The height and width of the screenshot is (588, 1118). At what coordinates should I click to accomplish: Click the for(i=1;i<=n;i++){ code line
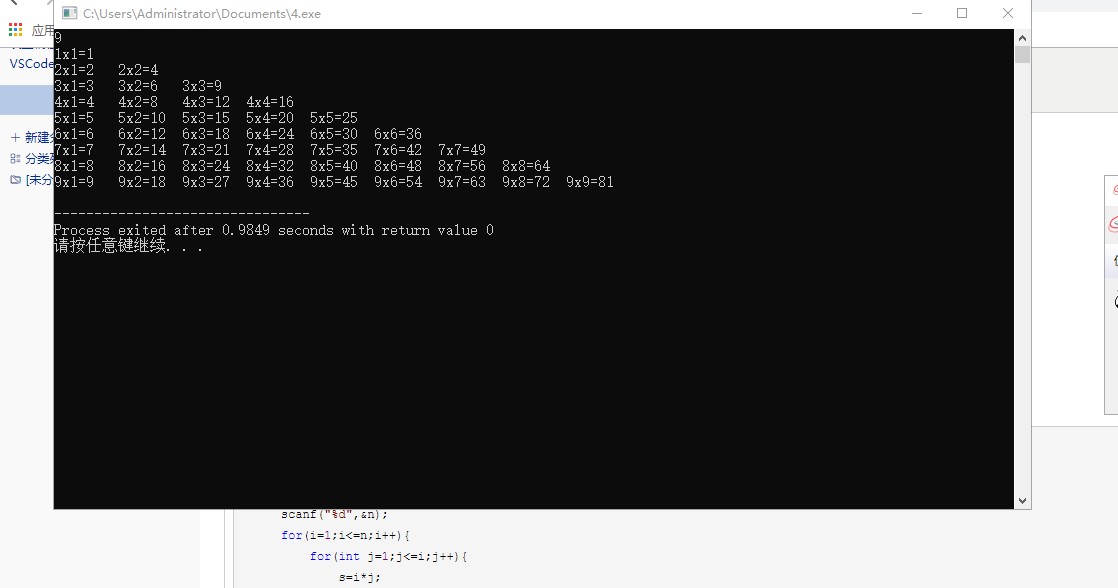(345, 535)
